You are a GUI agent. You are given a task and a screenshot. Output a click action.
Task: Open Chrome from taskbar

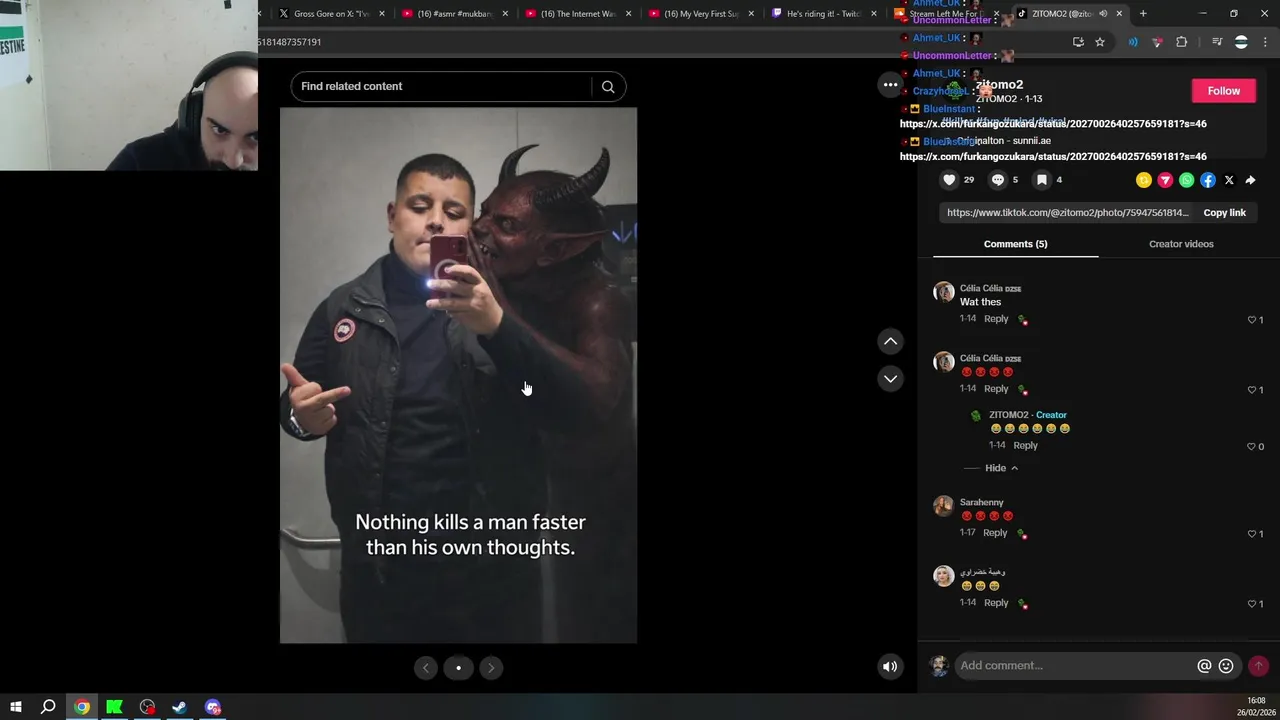pyautogui.click(x=82, y=707)
